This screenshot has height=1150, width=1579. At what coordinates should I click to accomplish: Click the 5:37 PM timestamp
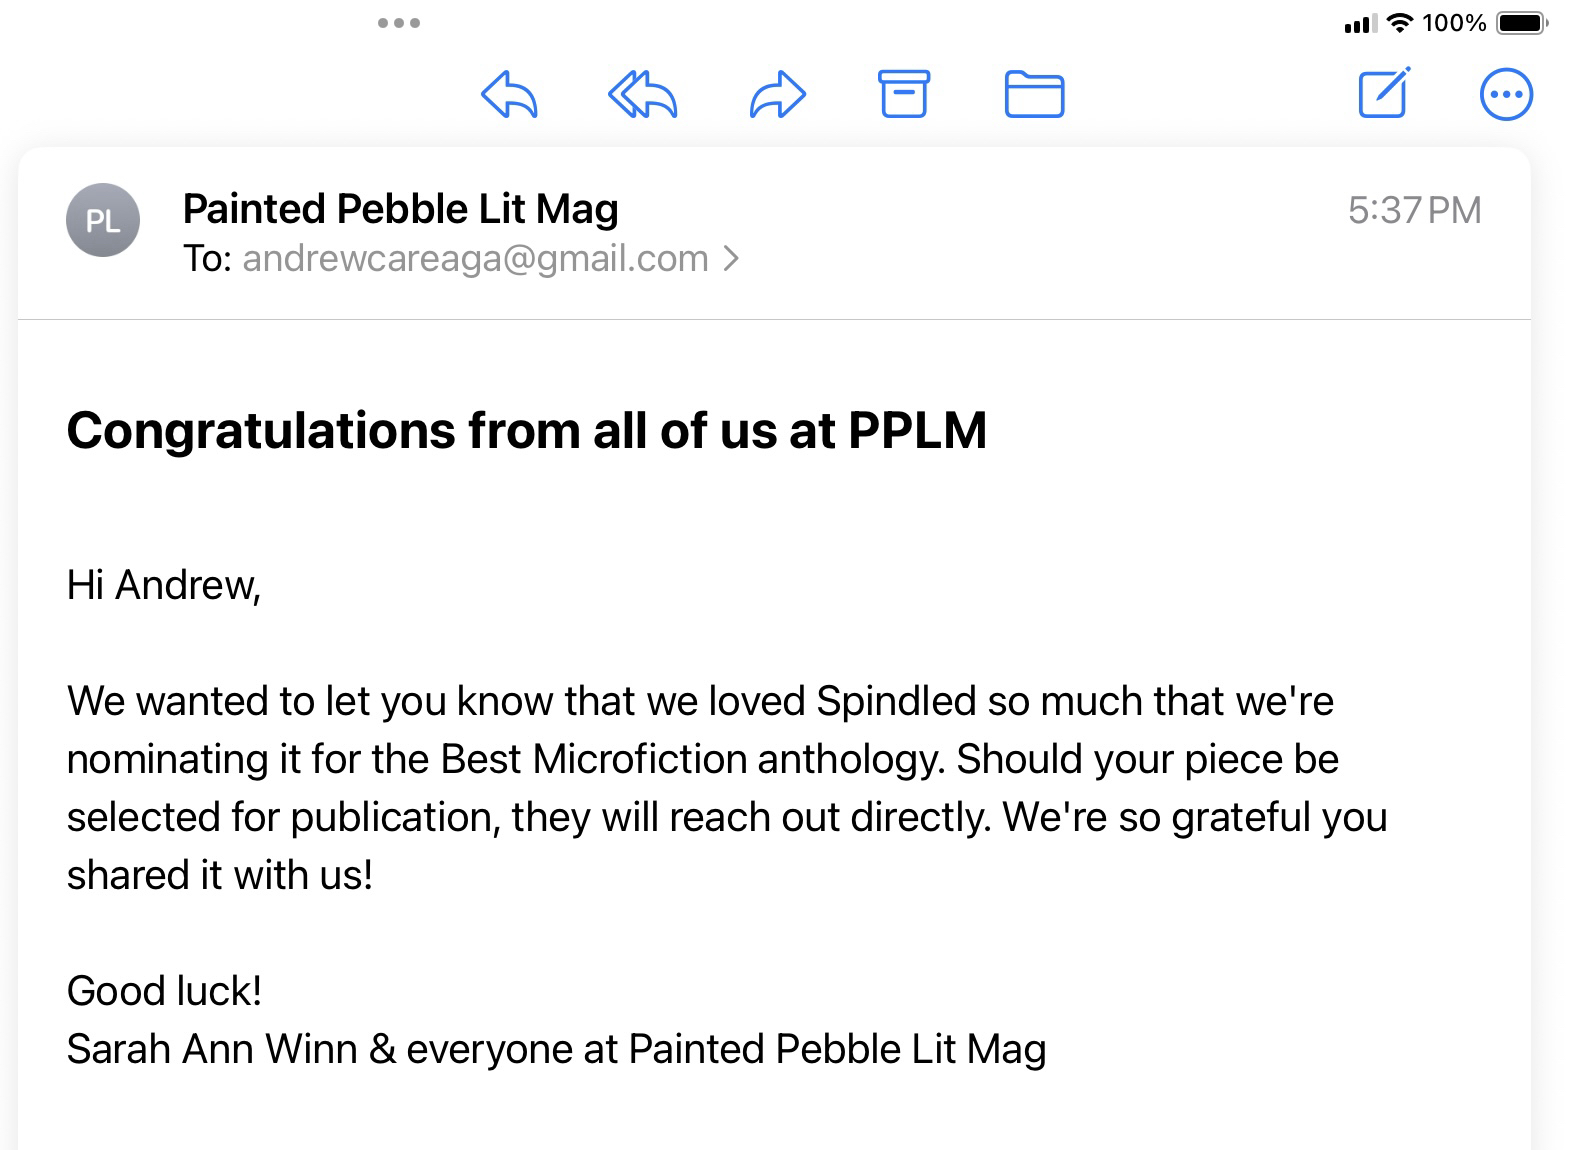(x=1414, y=210)
